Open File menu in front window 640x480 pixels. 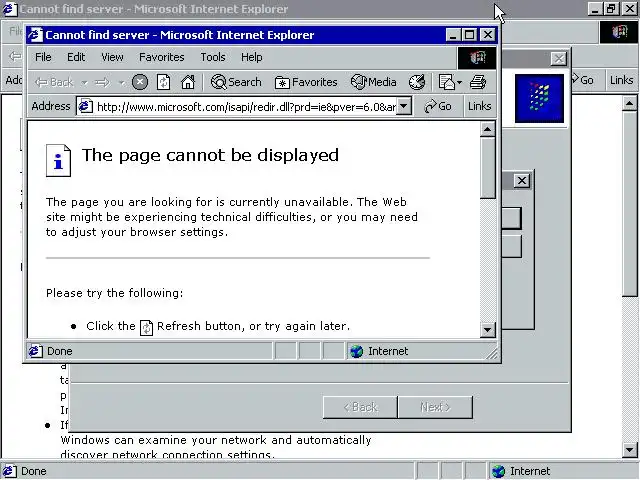43,57
